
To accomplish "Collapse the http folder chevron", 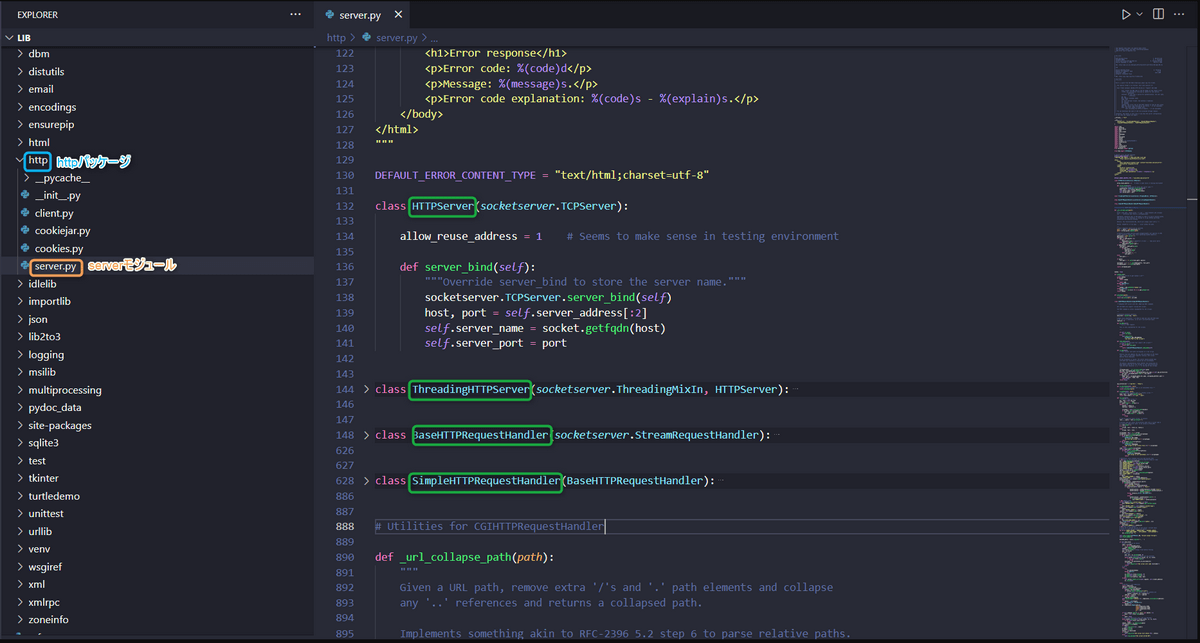I will 21,160.
